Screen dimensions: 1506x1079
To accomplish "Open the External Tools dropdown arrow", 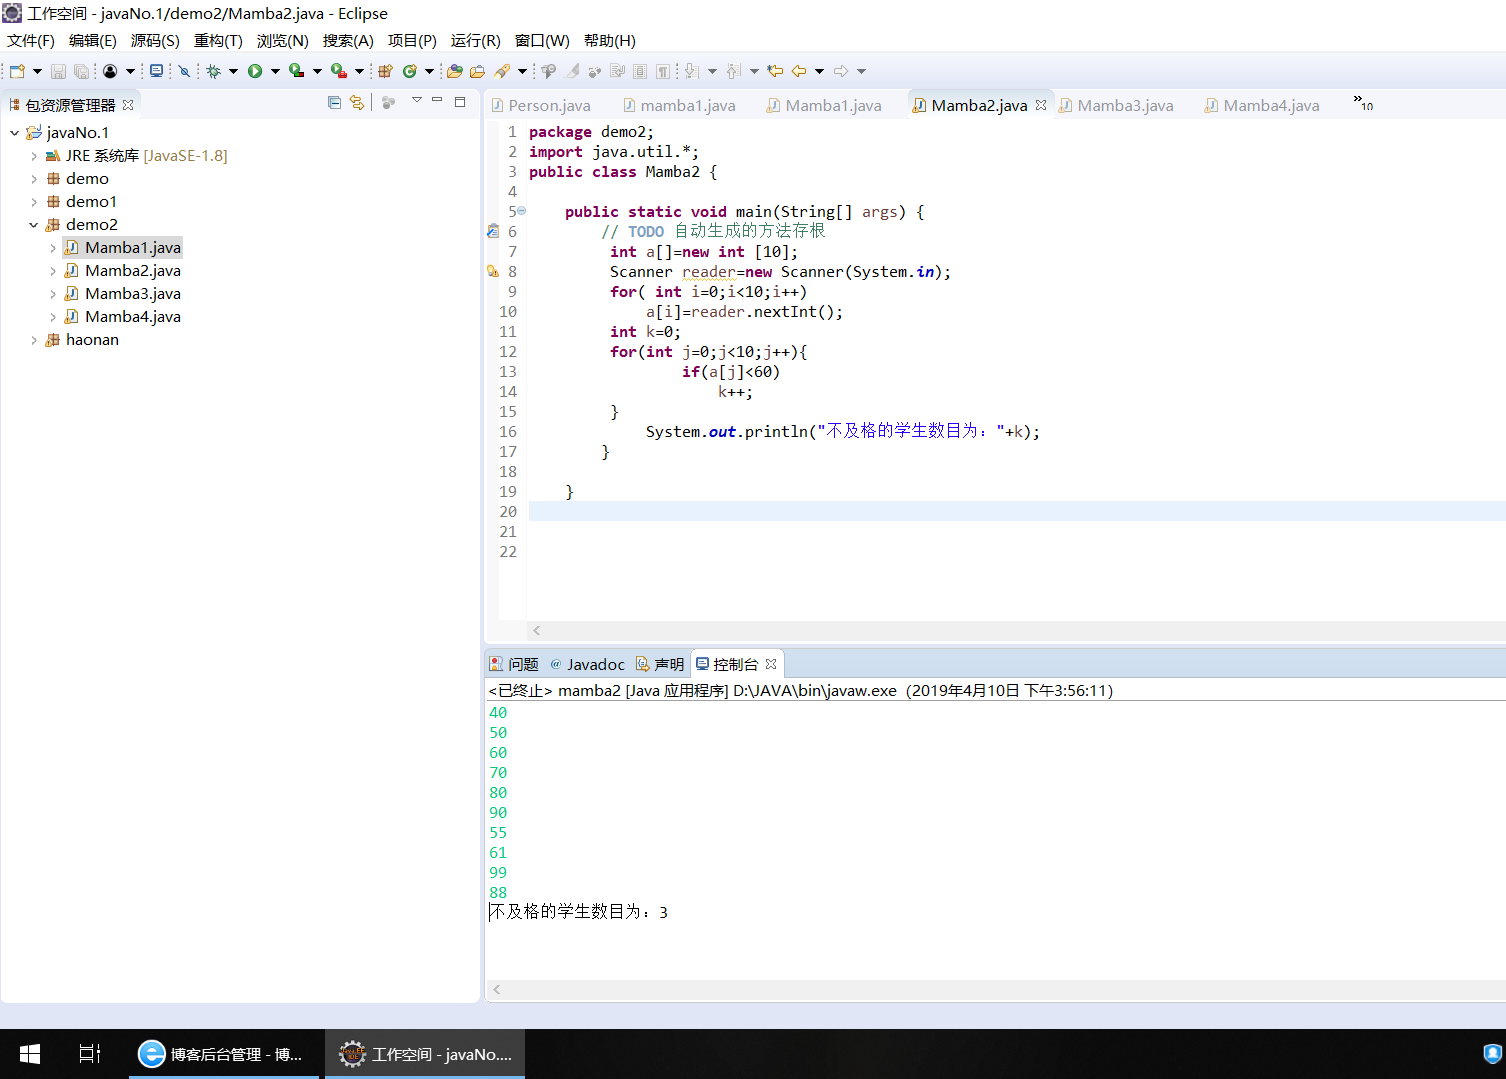I will pyautogui.click(x=359, y=71).
